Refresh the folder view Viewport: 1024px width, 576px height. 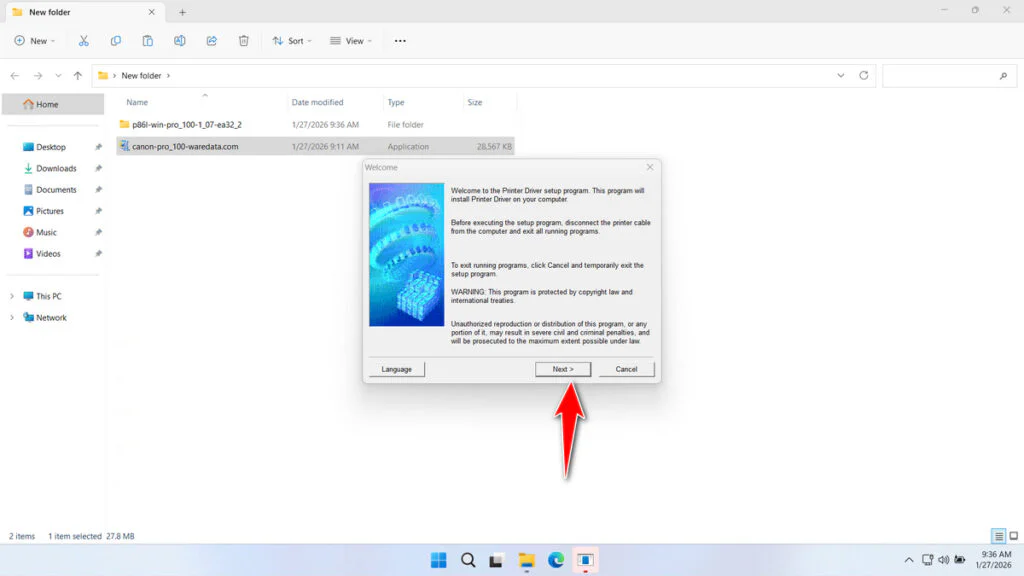tap(862, 75)
